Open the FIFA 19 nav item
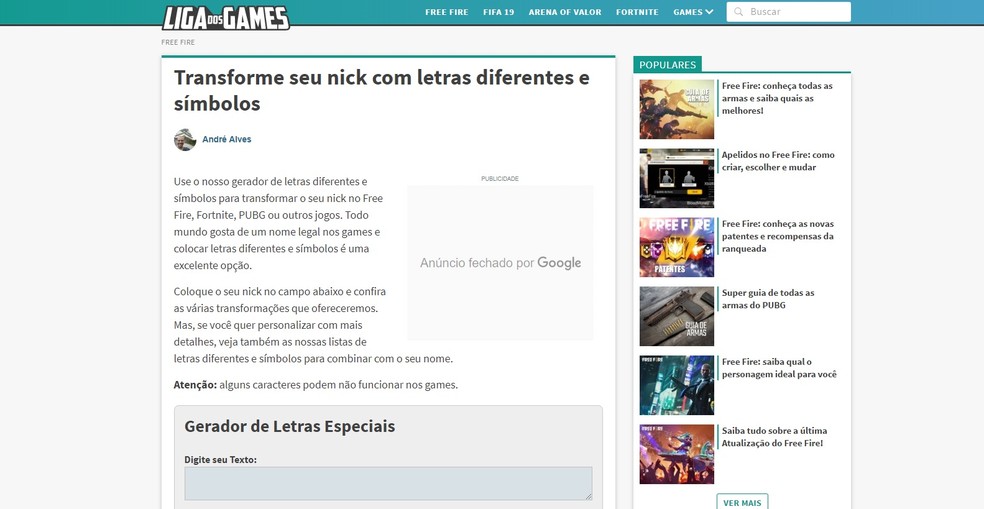 pyautogui.click(x=498, y=12)
